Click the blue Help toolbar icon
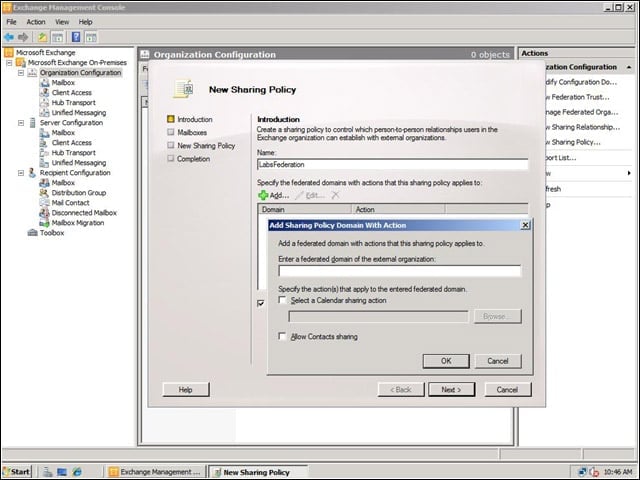 76,37
